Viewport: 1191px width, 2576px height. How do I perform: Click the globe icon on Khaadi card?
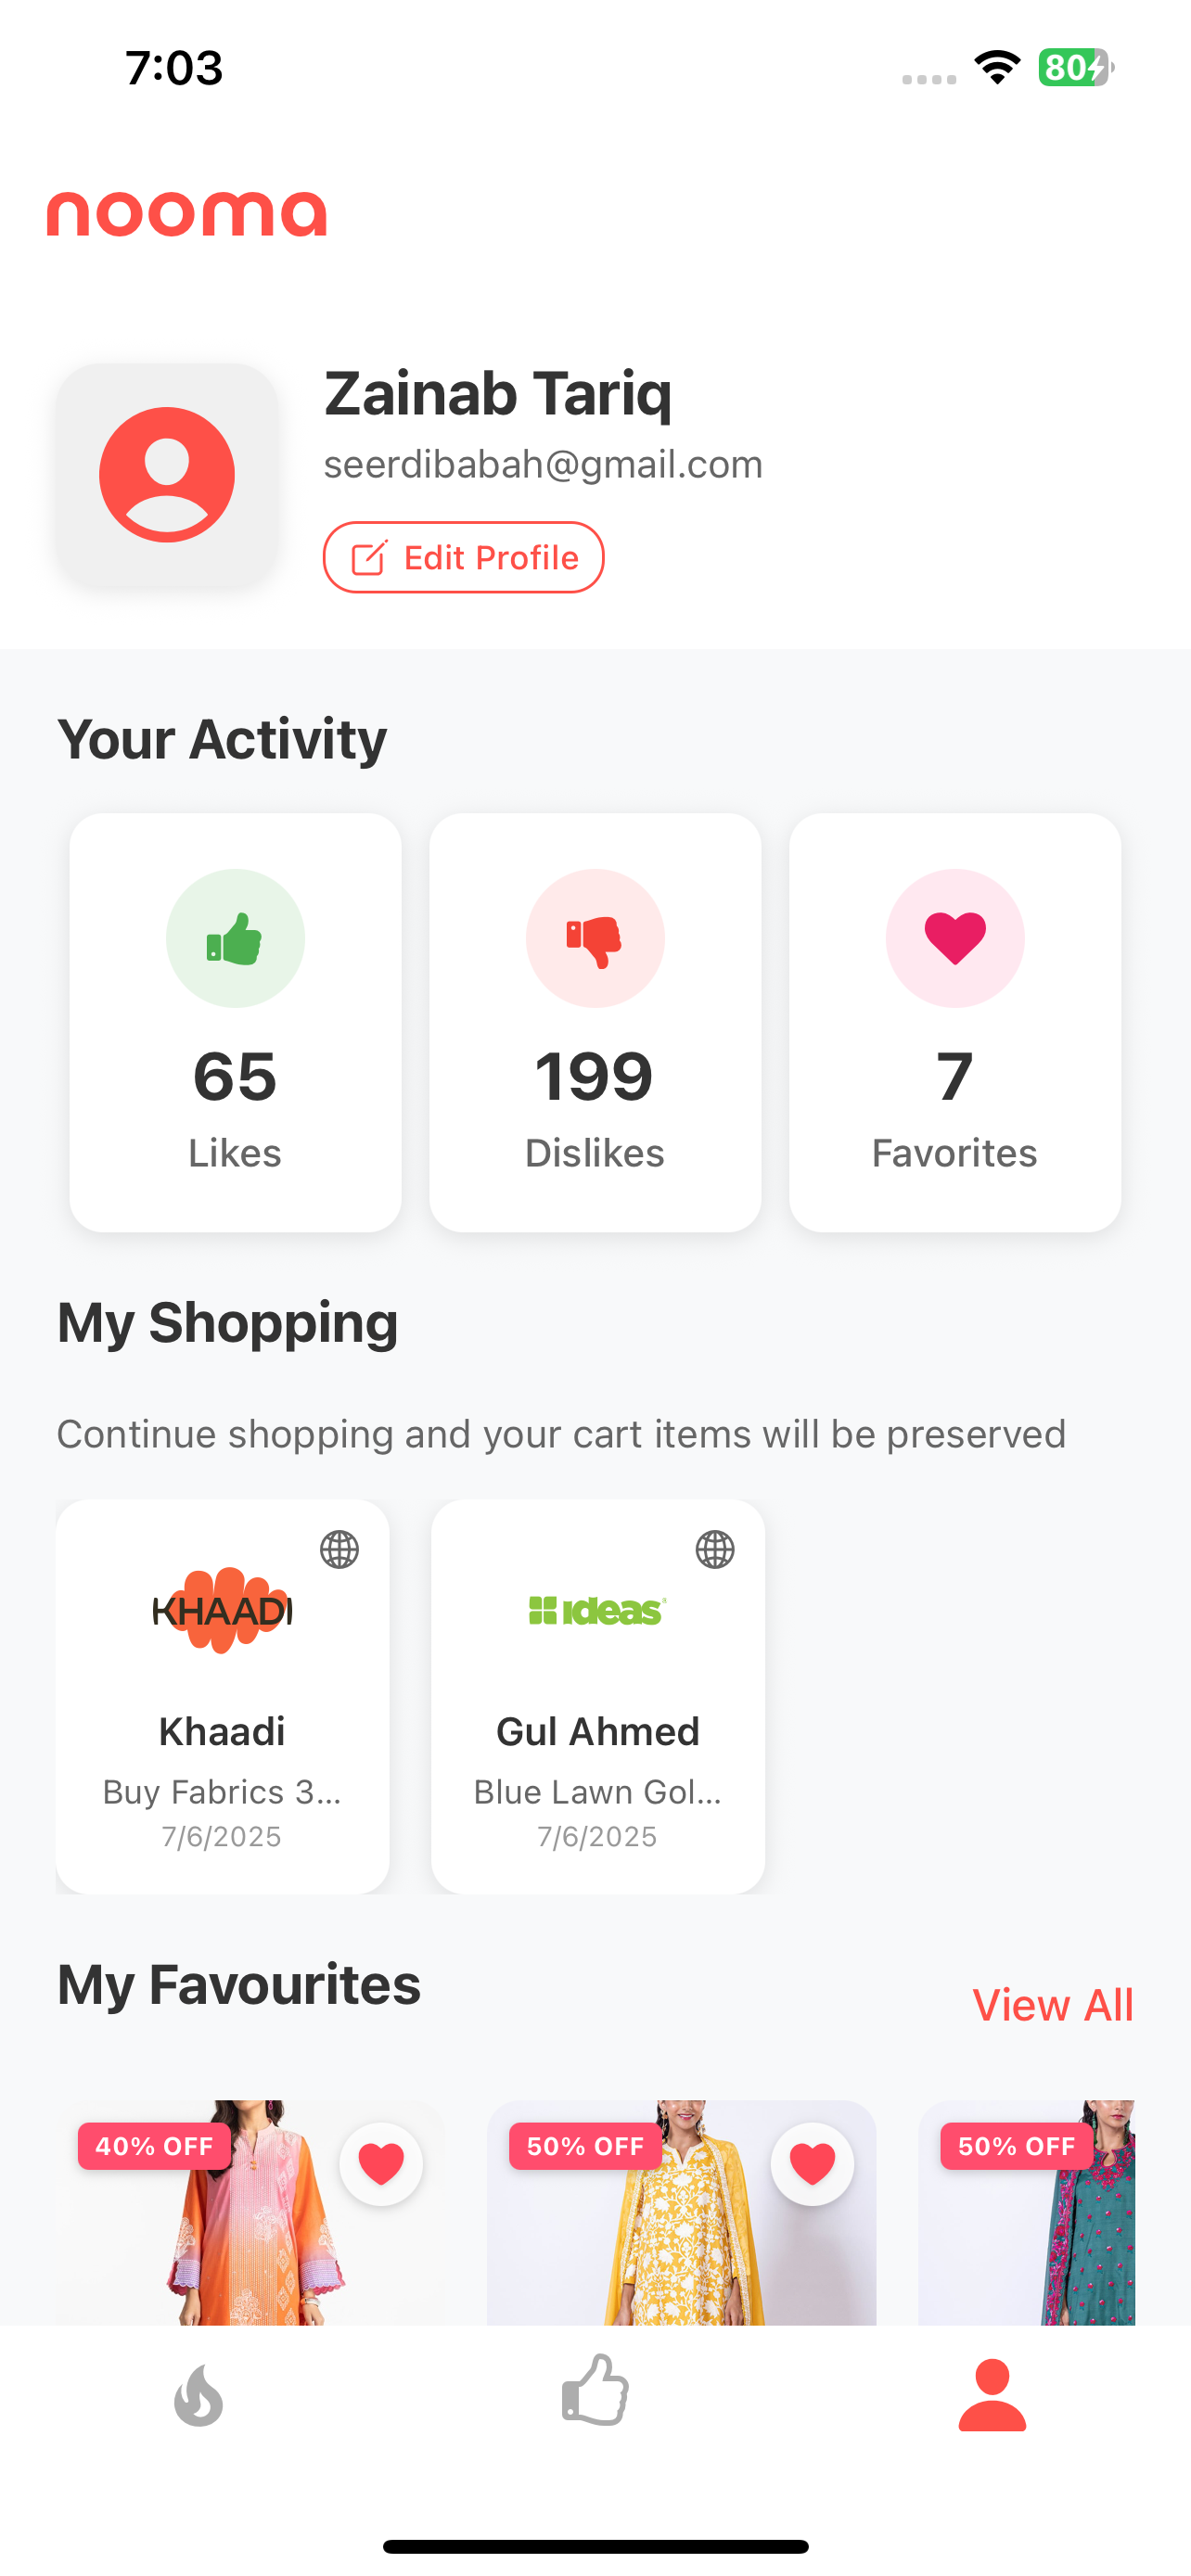pyautogui.click(x=339, y=1549)
